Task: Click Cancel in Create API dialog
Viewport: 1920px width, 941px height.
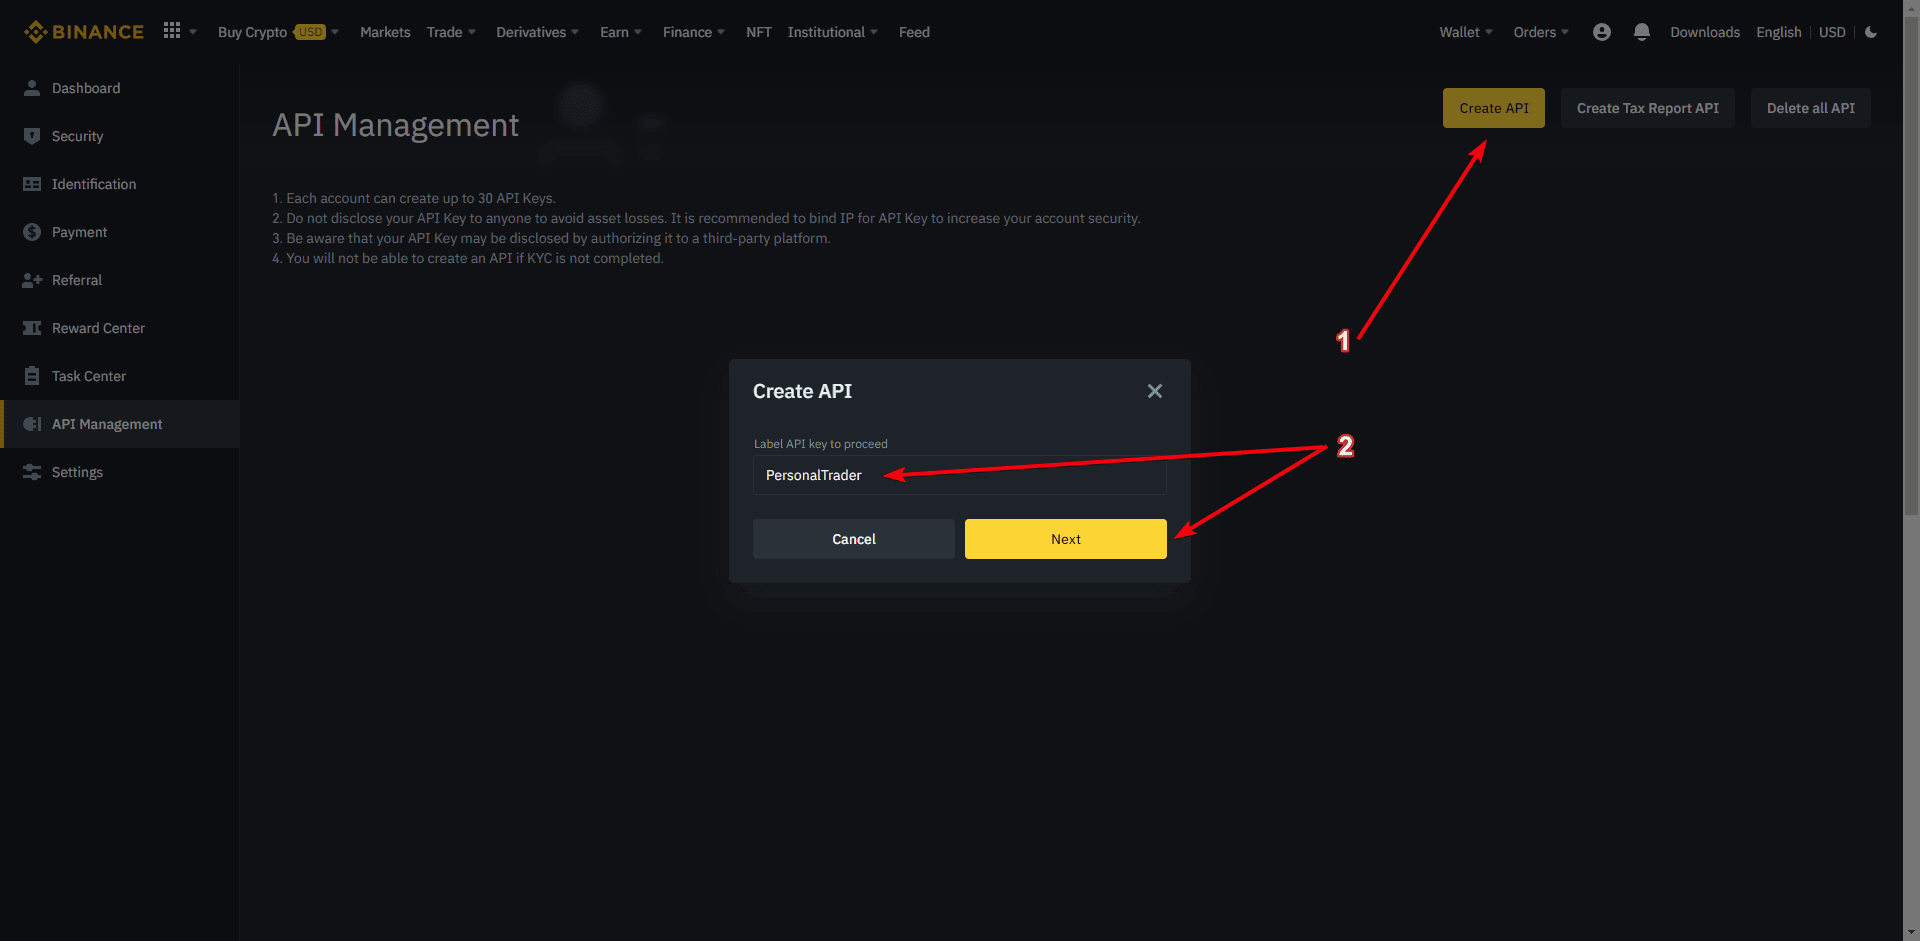Action: coord(853,539)
